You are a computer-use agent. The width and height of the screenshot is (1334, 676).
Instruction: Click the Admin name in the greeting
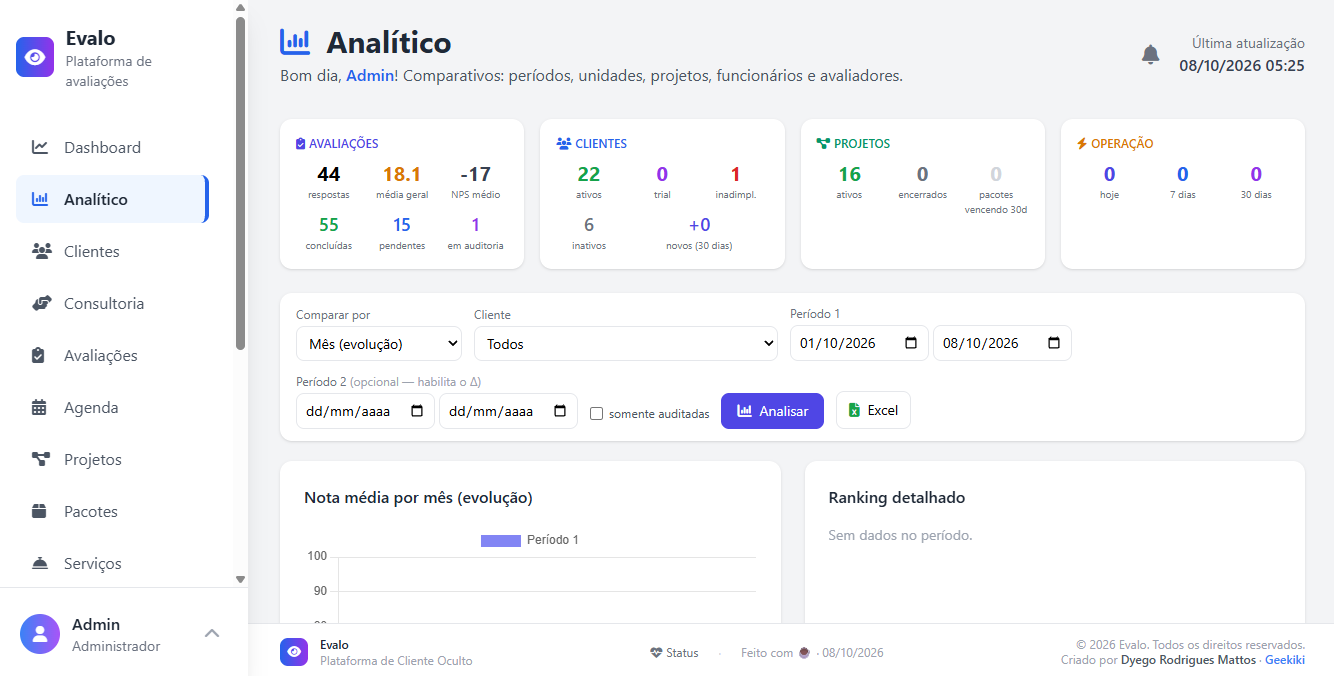point(370,75)
